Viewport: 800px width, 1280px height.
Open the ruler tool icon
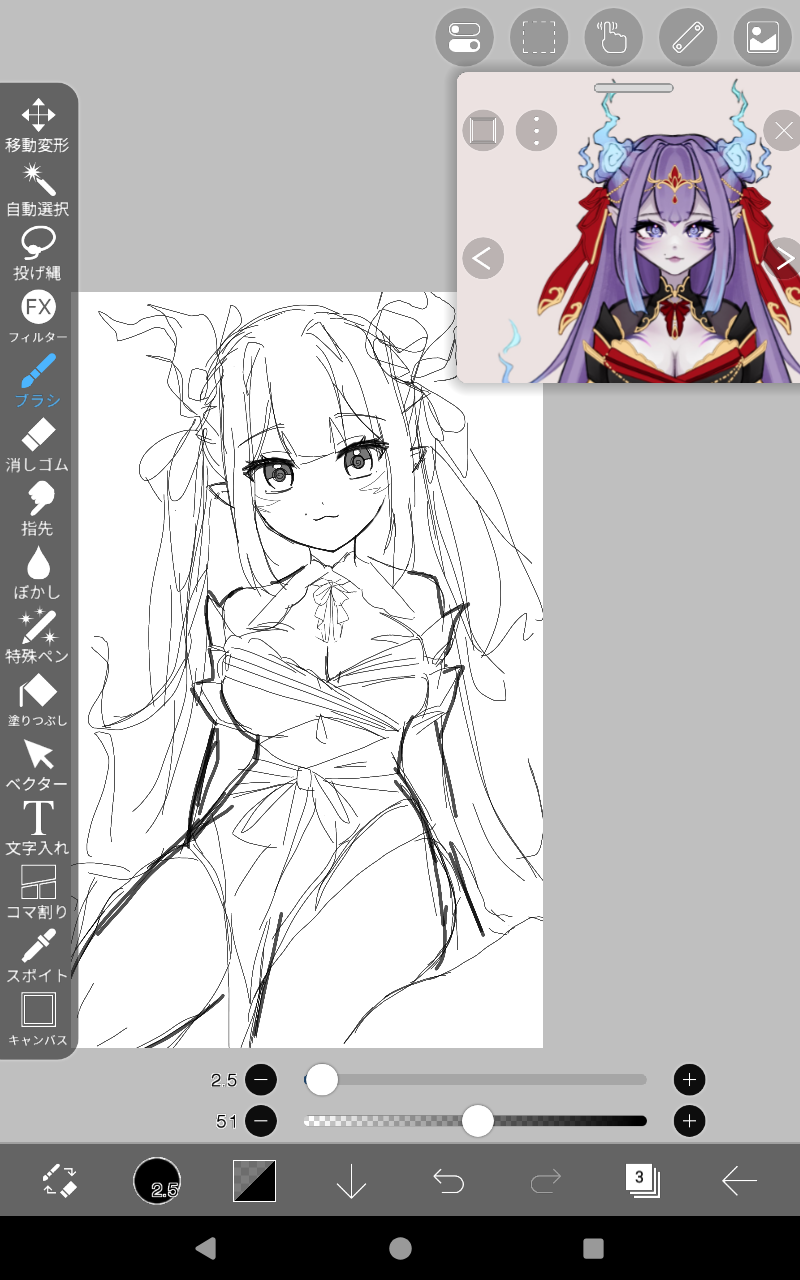(x=688, y=37)
